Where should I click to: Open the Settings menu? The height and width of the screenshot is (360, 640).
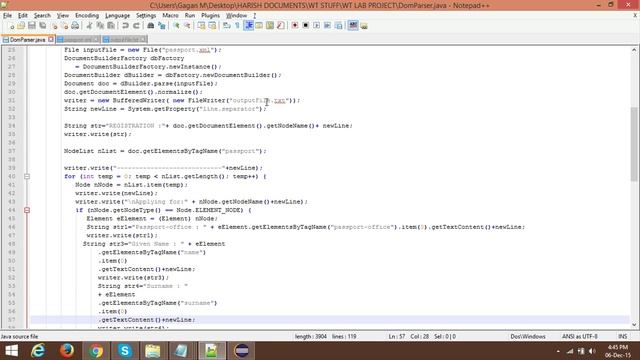[x=146, y=16]
